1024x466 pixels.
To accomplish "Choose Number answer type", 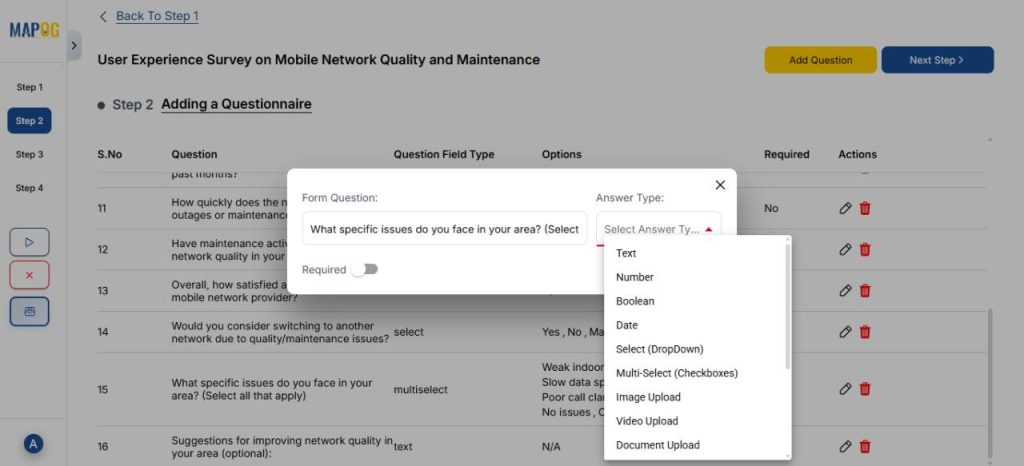I will point(696,277).
